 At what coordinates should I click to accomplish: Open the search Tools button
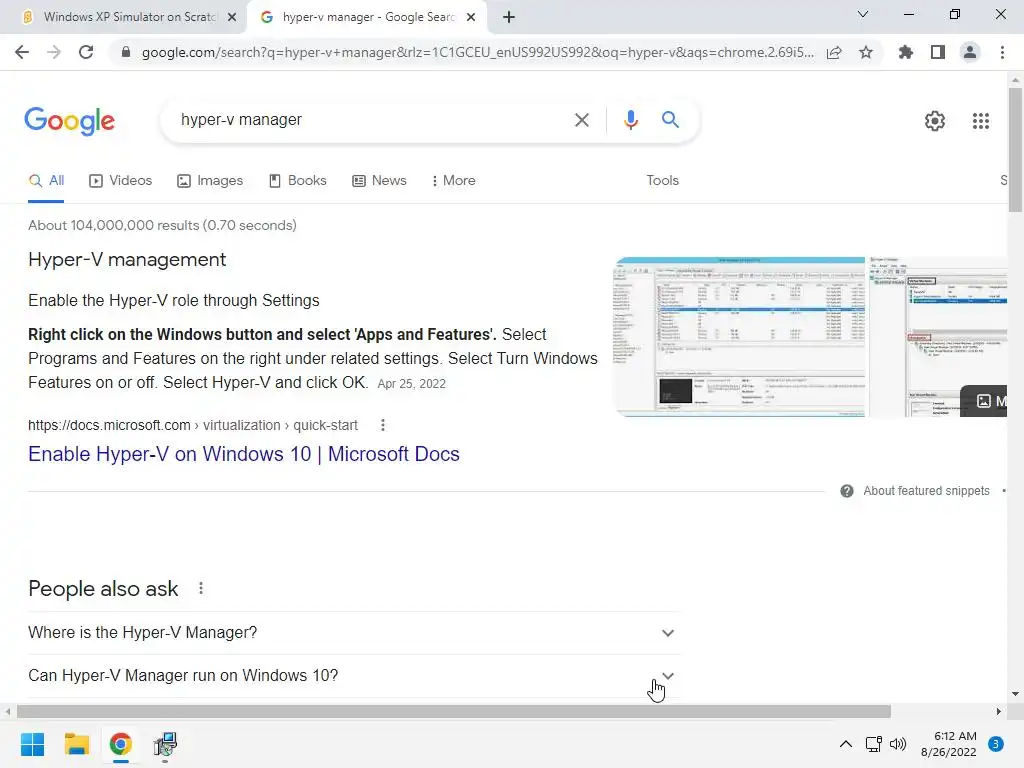pyautogui.click(x=662, y=181)
